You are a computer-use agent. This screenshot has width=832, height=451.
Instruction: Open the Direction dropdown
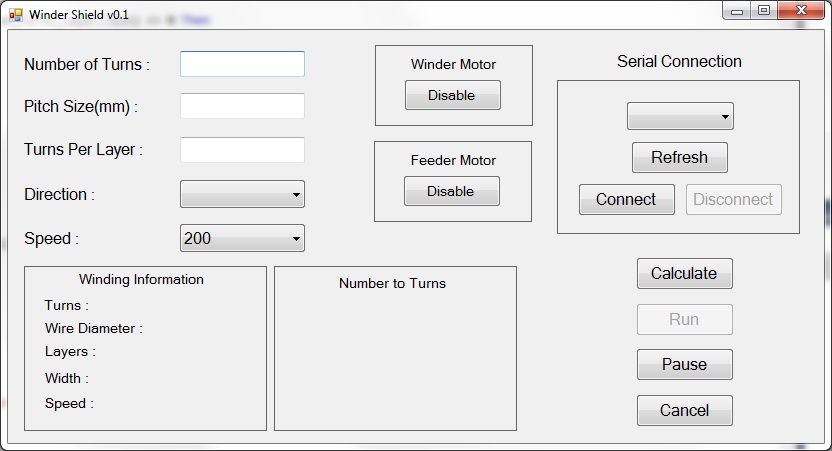pos(242,194)
